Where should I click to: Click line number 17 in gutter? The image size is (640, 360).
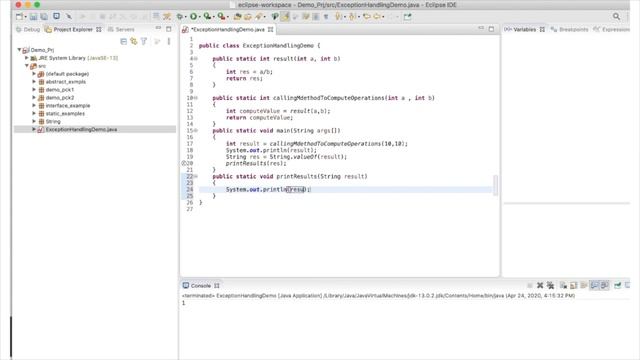(189, 144)
